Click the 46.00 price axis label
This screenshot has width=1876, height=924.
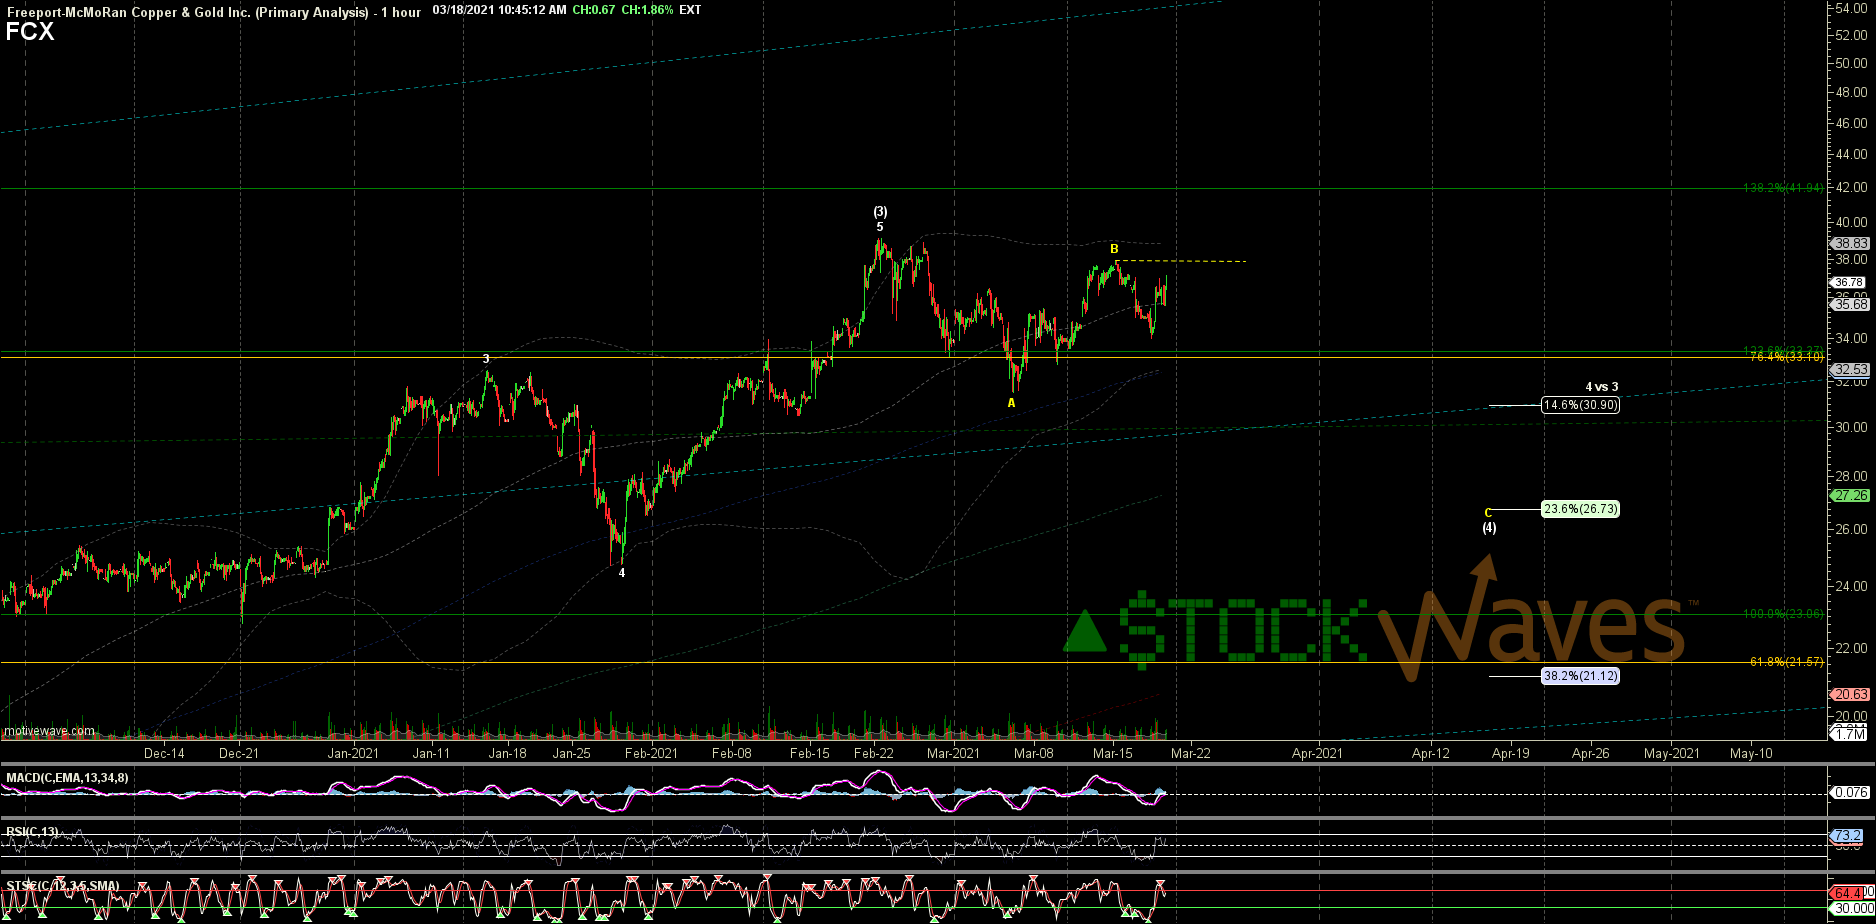1851,124
